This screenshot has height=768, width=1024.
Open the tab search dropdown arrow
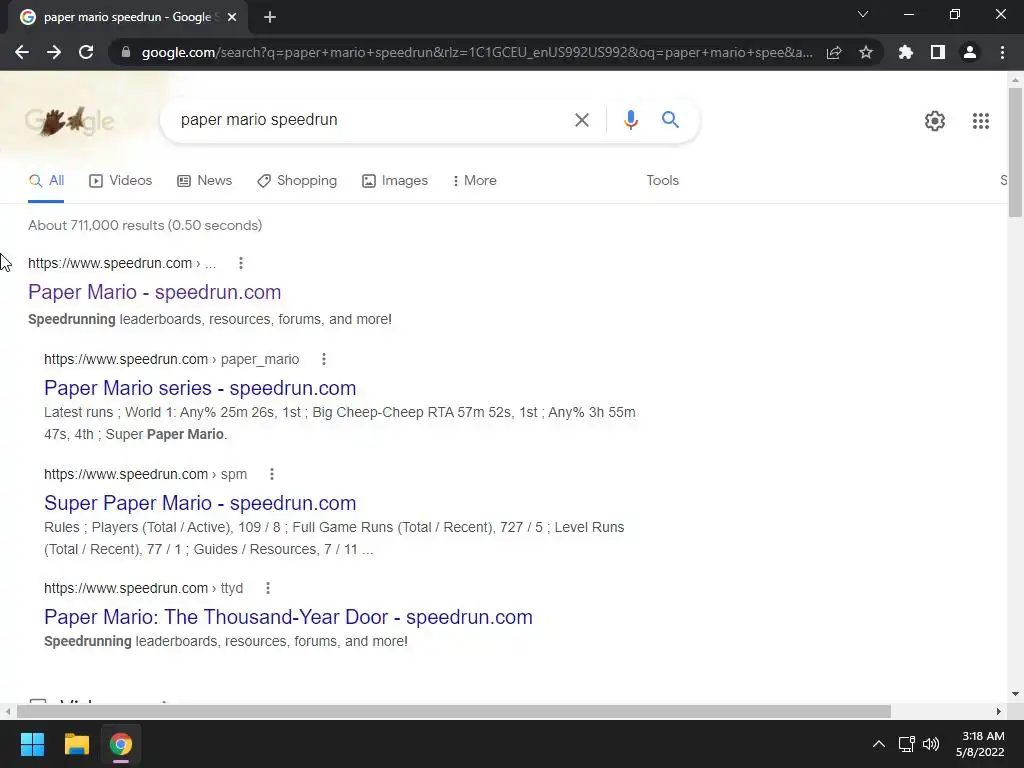(863, 14)
